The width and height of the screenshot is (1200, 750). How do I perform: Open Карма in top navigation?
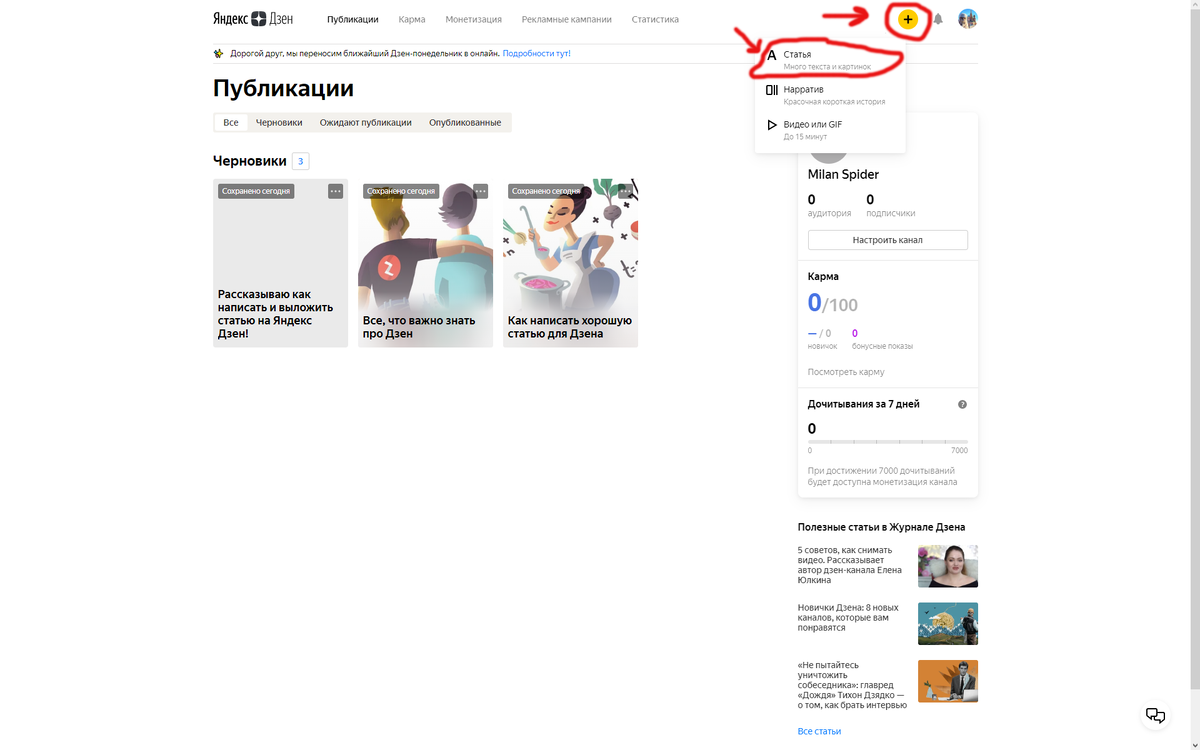(x=412, y=19)
